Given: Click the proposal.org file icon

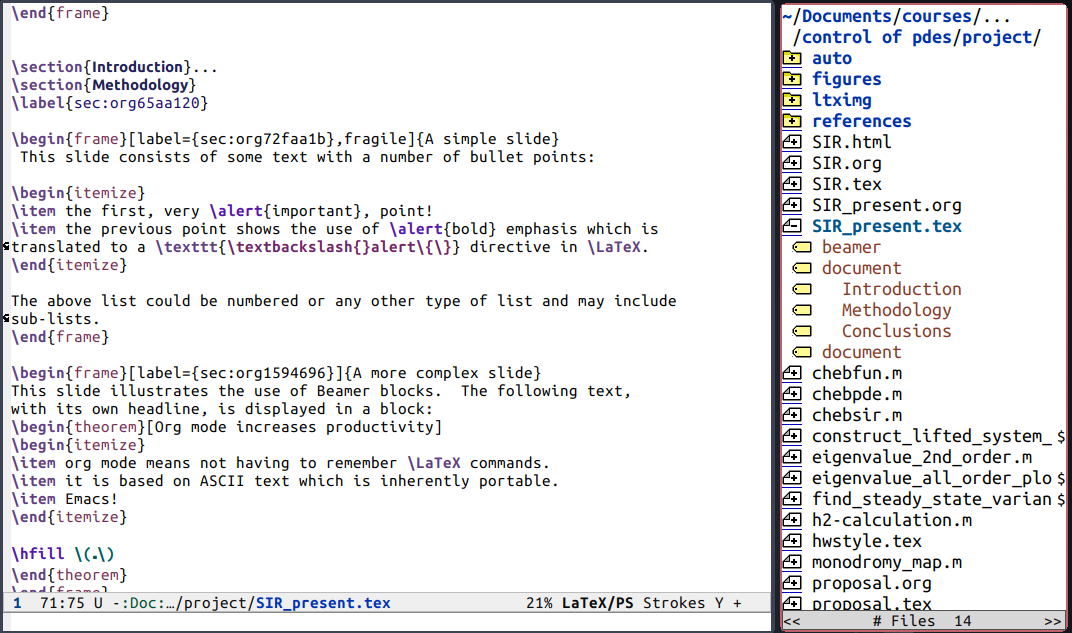Looking at the screenshot, I should point(792,583).
